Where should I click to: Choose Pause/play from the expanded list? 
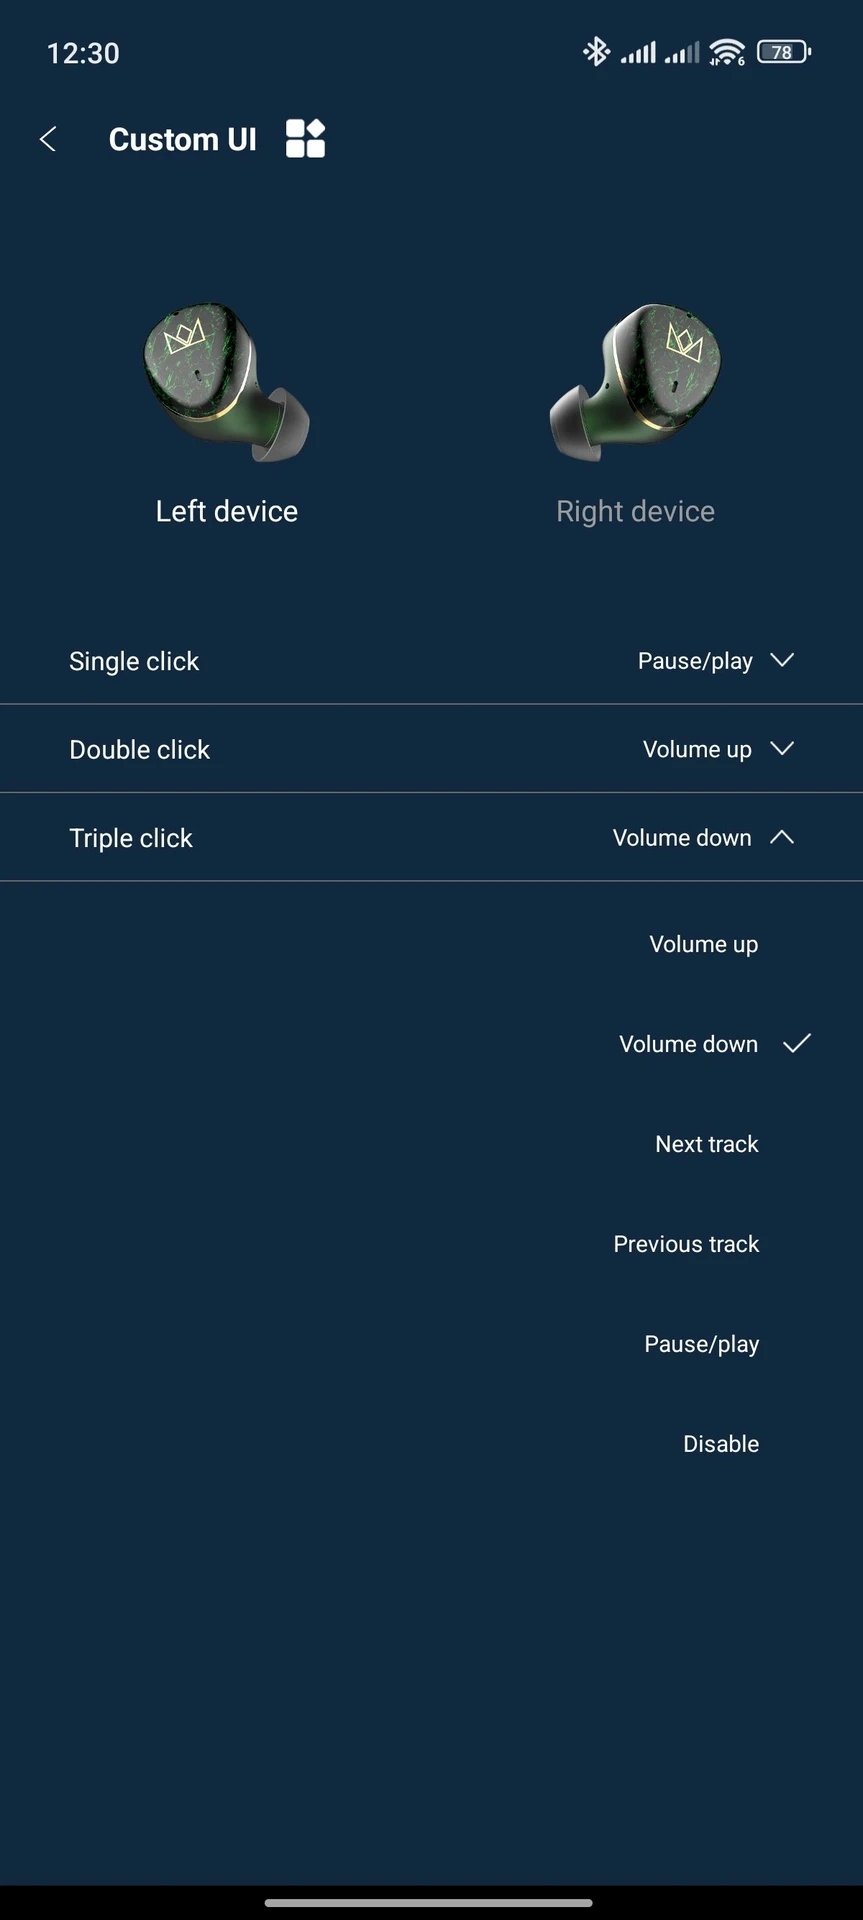(x=701, y=1344)
